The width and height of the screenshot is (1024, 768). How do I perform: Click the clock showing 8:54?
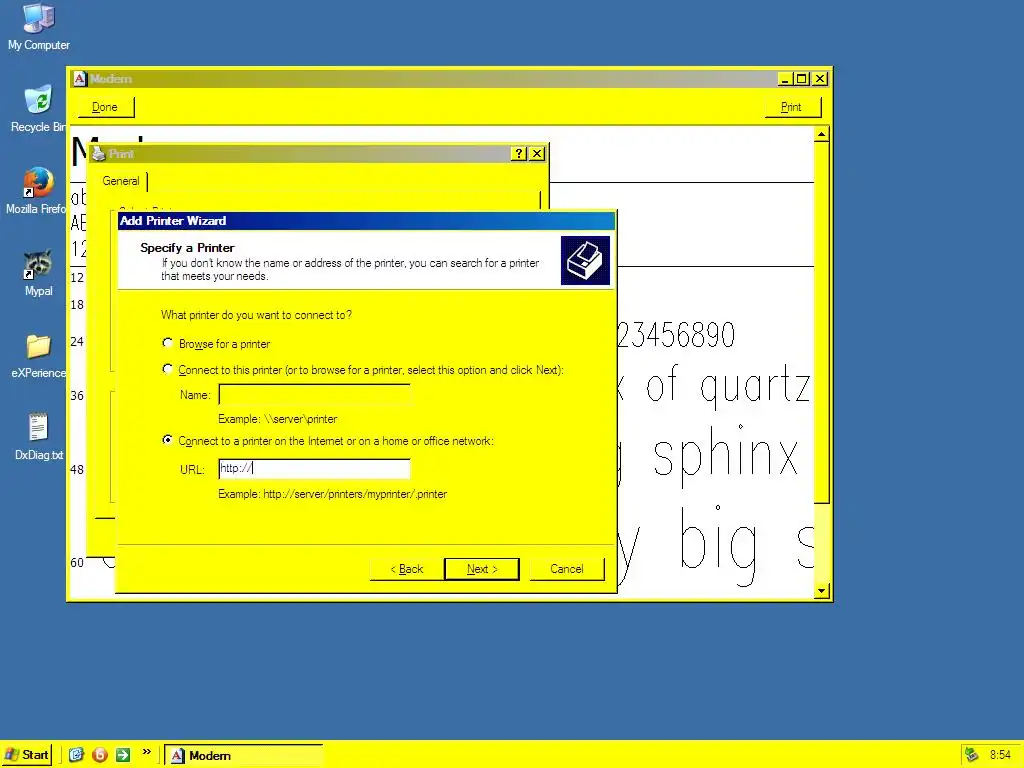pyautogui.click(x=1000, y=755)
